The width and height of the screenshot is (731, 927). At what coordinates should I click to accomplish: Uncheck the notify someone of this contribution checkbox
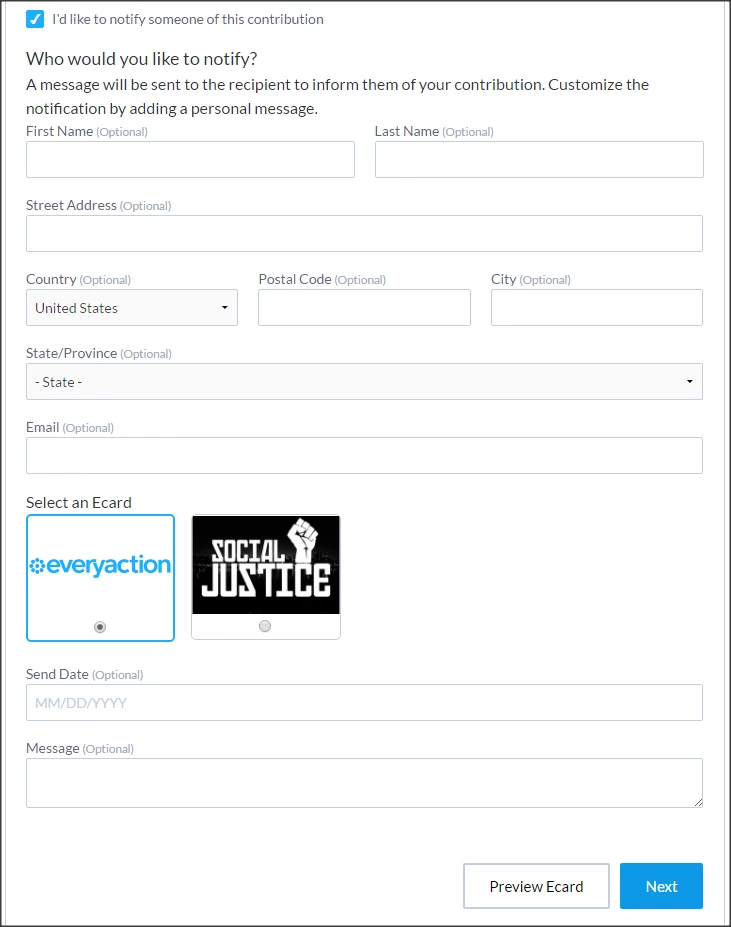(x=35, y=19)
